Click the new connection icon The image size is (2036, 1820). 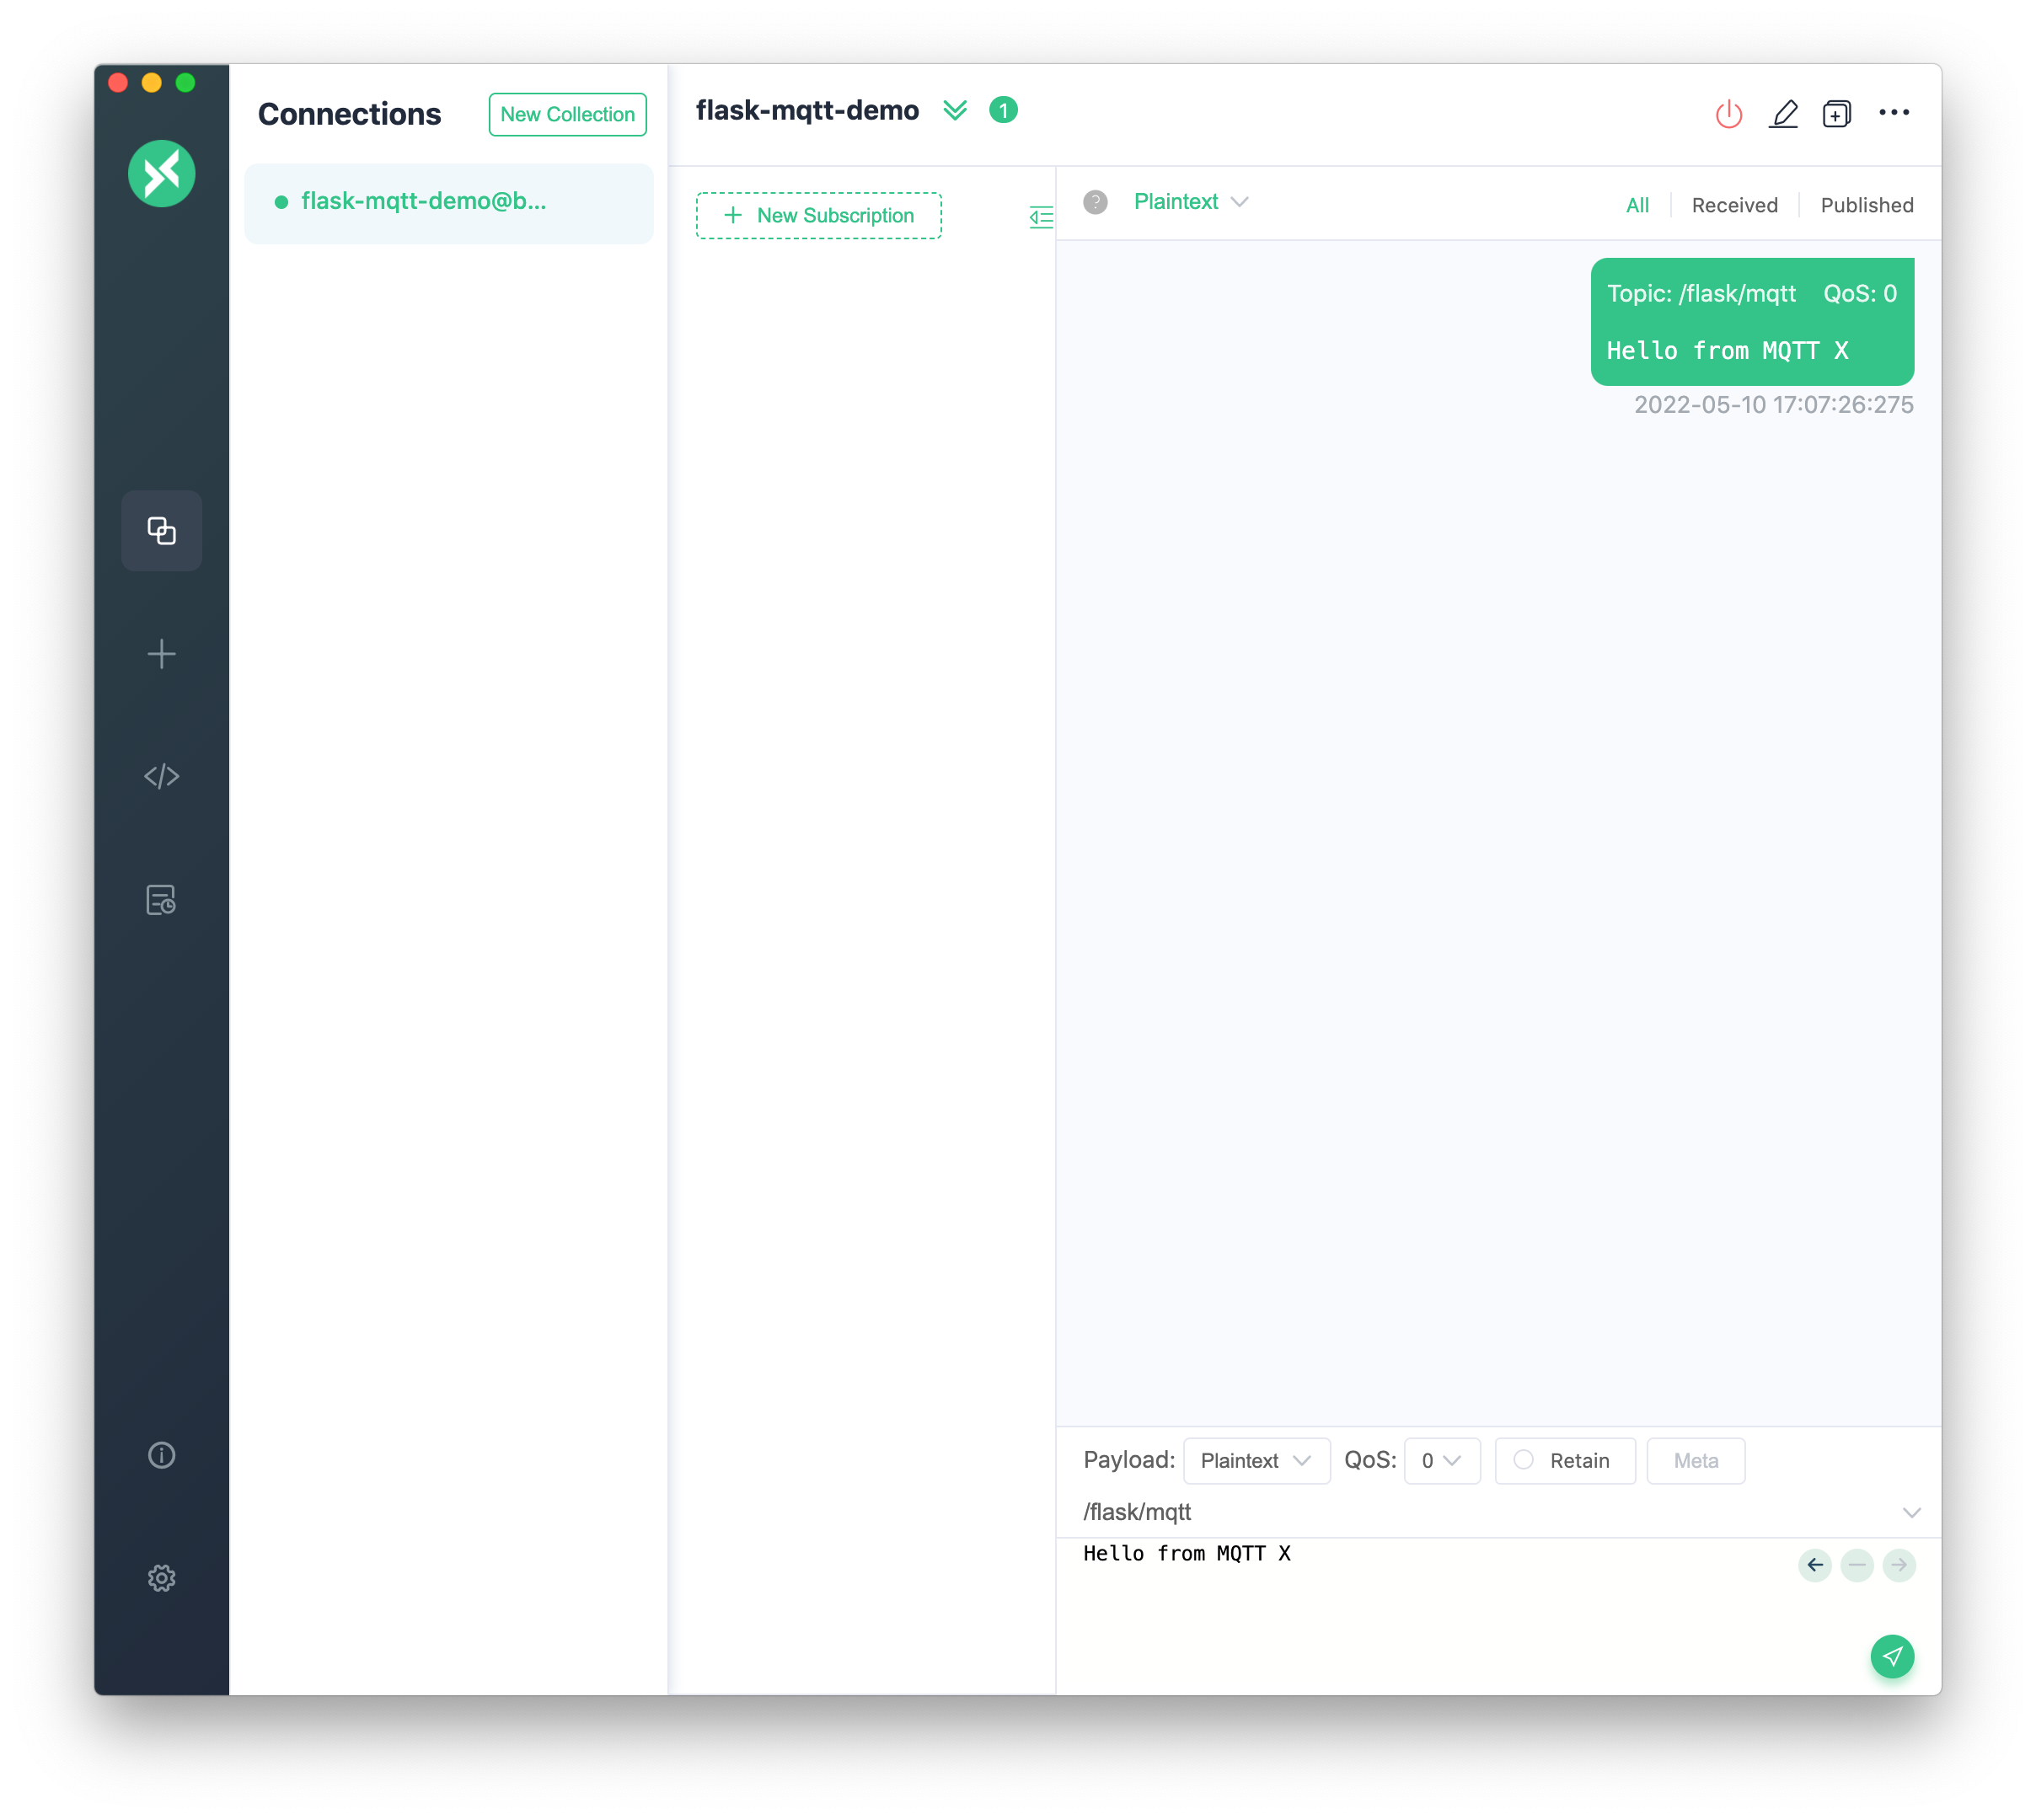point(160,654)
